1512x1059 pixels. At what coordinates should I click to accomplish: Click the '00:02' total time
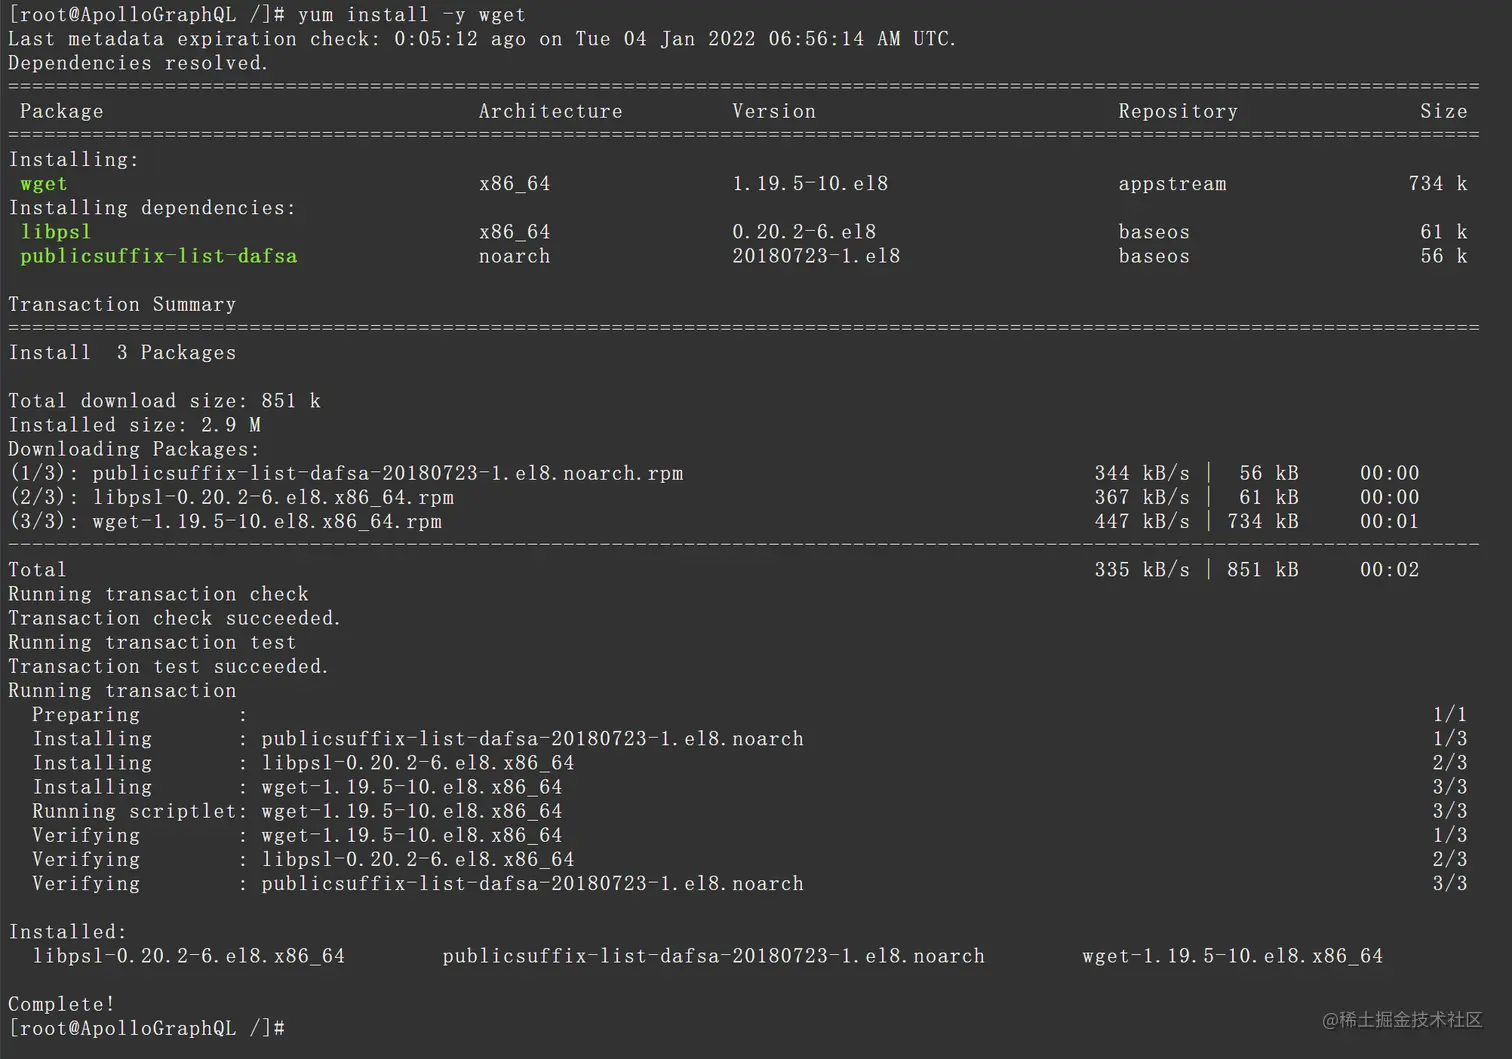[x=1389, y=570]
